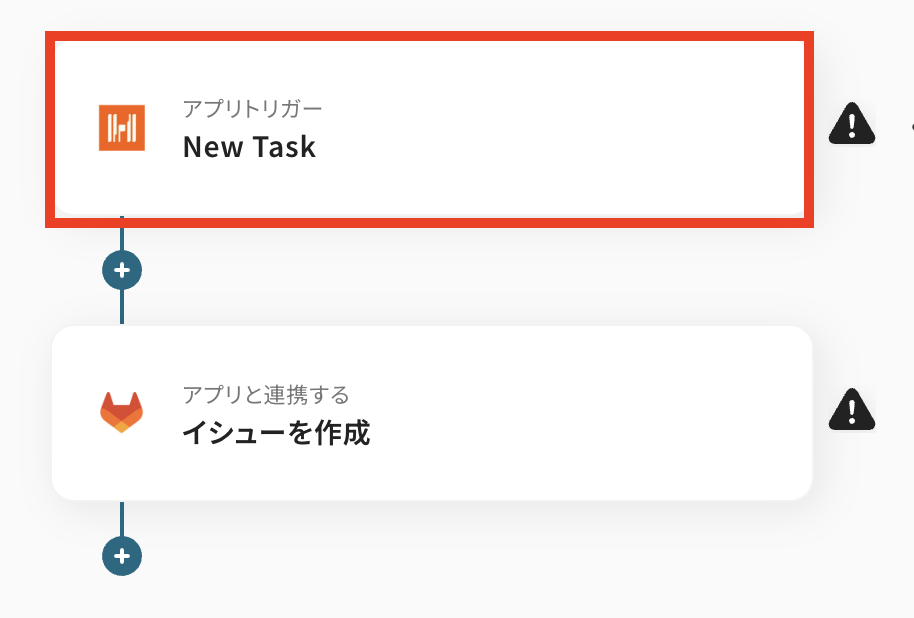The height and width of the screenshot is (618, 914).
Task: Click warning icon beside イシューを作成 step
Action: (x=851, y=409)
